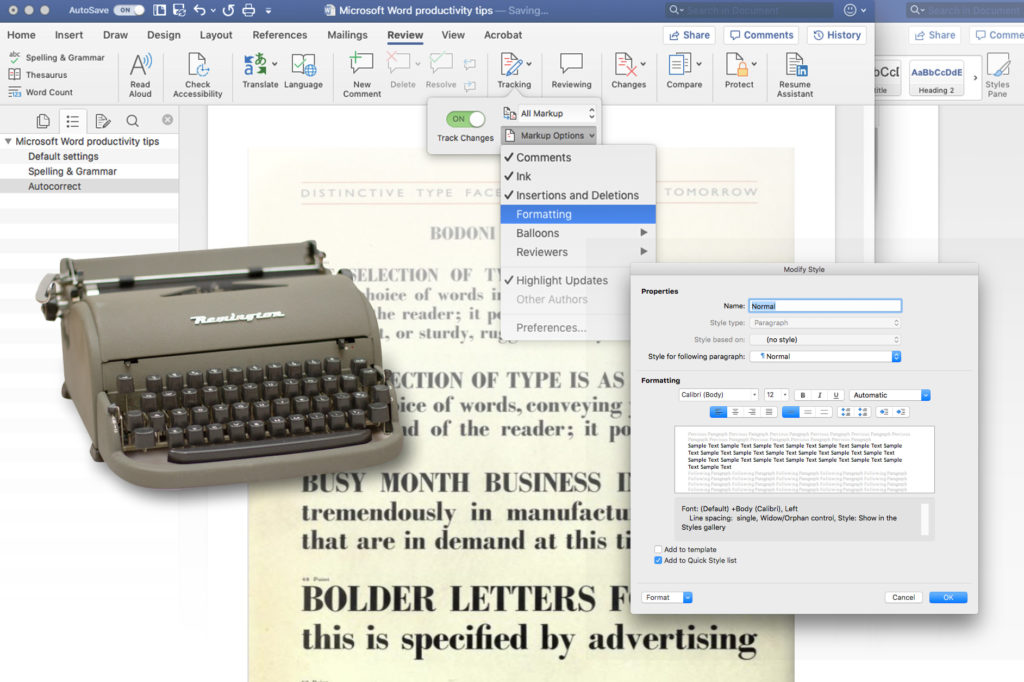This screenshot has width=1024, height=682.
Task: Show reviewing pane in sidebar
Action: (103, 121)
